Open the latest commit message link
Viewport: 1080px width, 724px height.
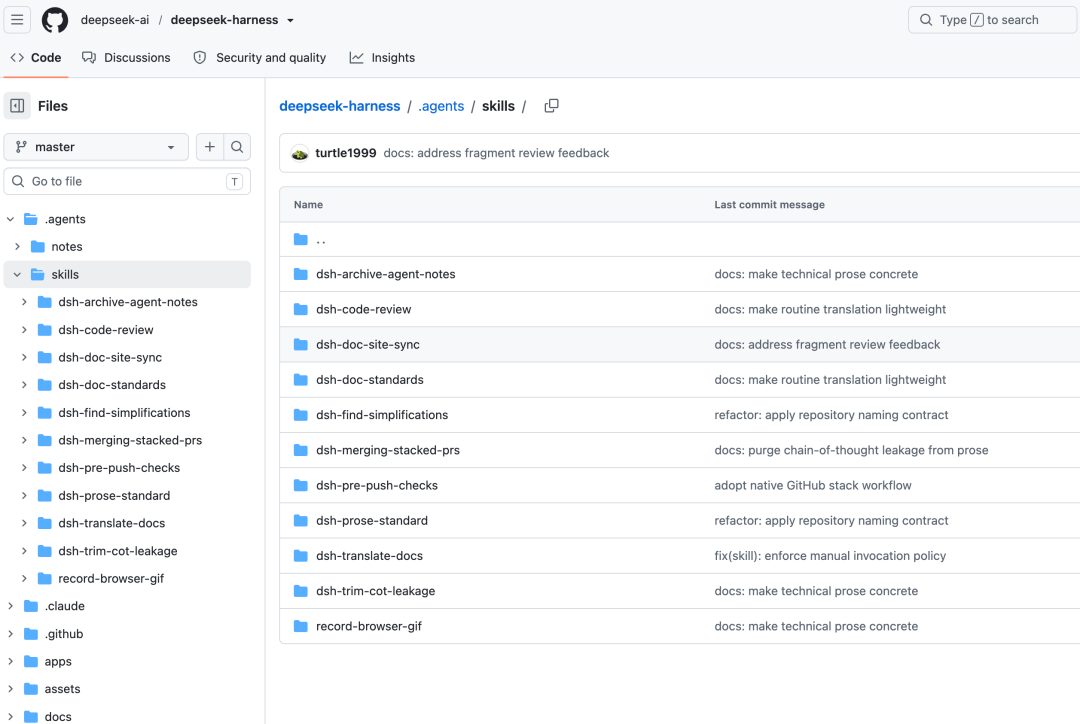point(496,153)
